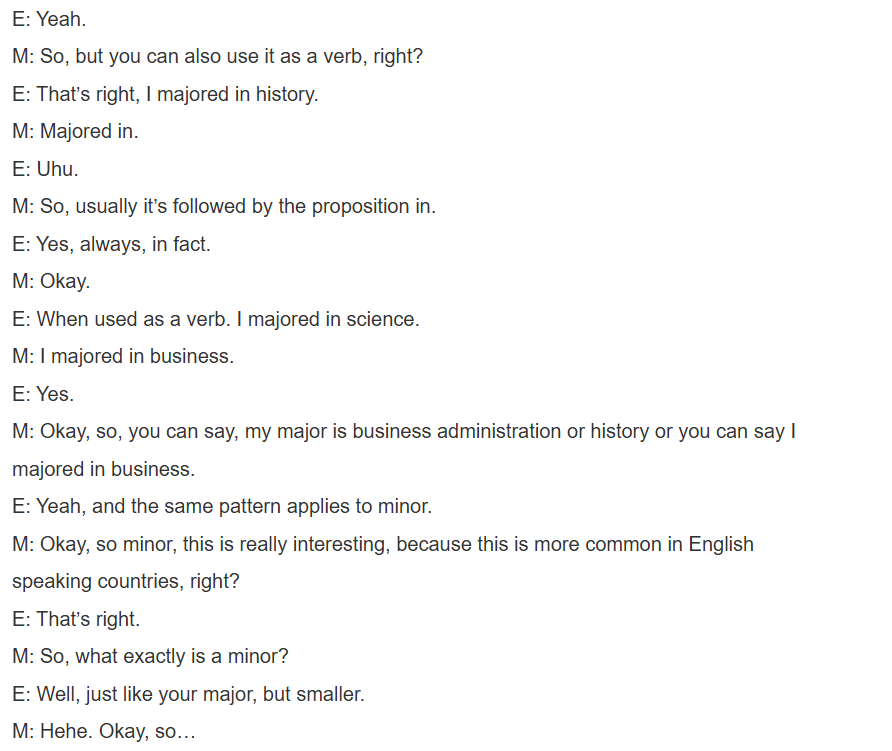Click the line "speaking countries, right?"
Viewport: 892px width, 751px height.
tap(126, 582)
